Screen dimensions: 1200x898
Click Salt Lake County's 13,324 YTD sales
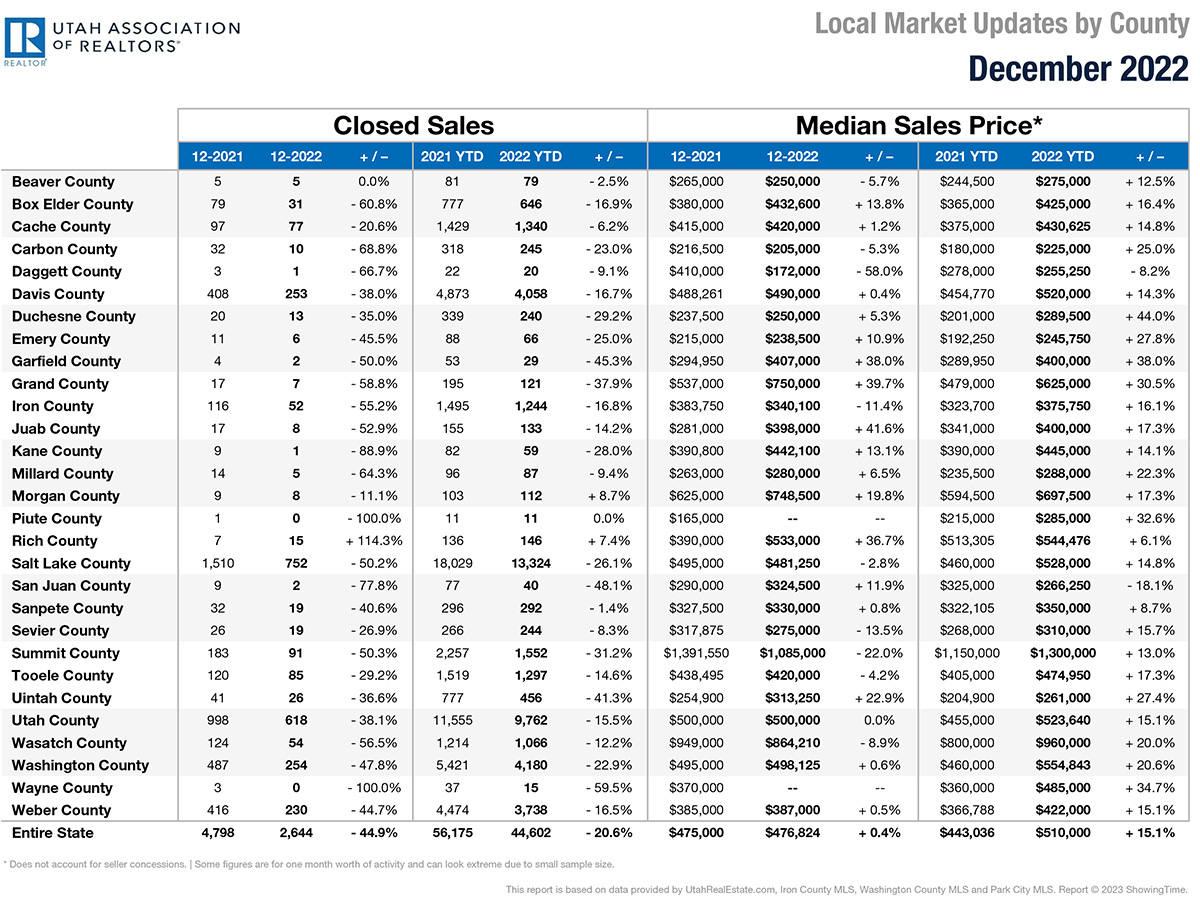[x=531, y=563]
